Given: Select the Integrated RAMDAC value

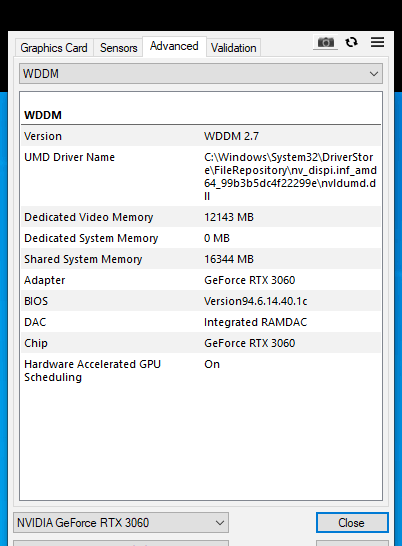Looking at the screenshot, I should click(x=255, y=322).
